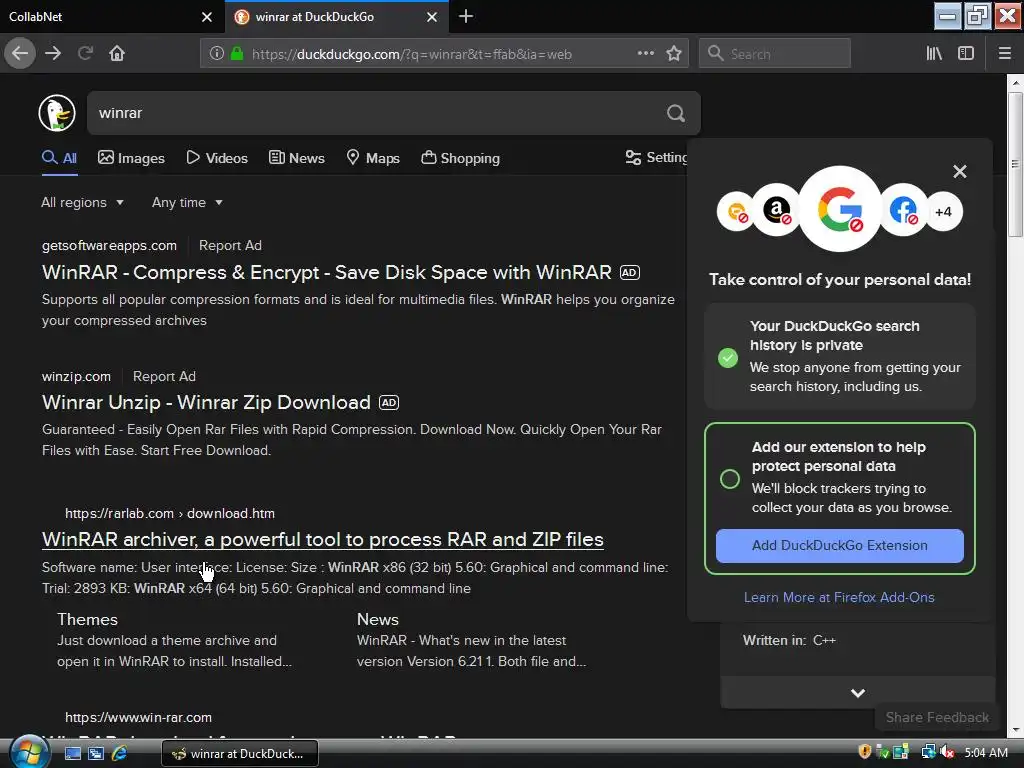Open https://www.win-rar.com result URL
This screenshot has height=768, width=1024.
(x=138, y=717)
